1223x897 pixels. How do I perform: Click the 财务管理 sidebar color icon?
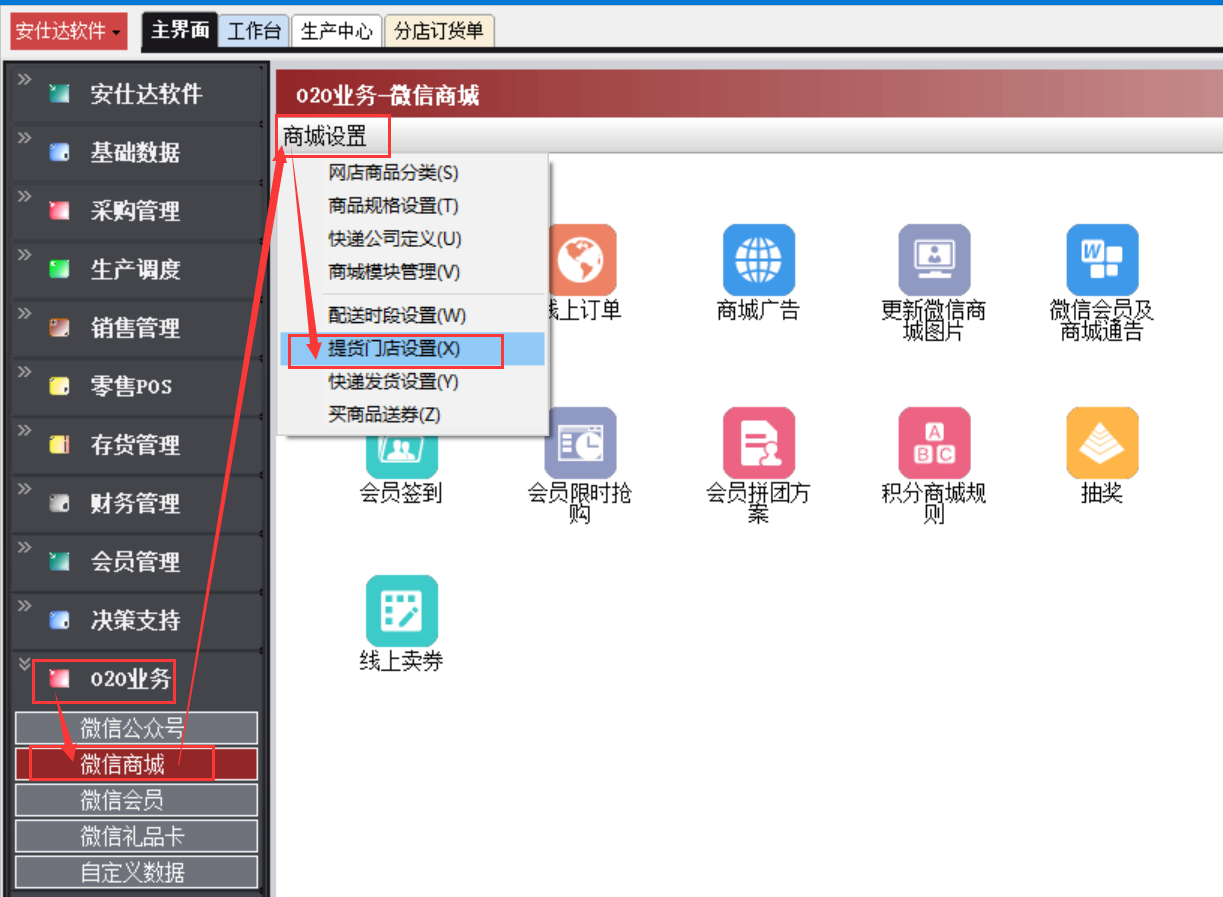[60, 503]
